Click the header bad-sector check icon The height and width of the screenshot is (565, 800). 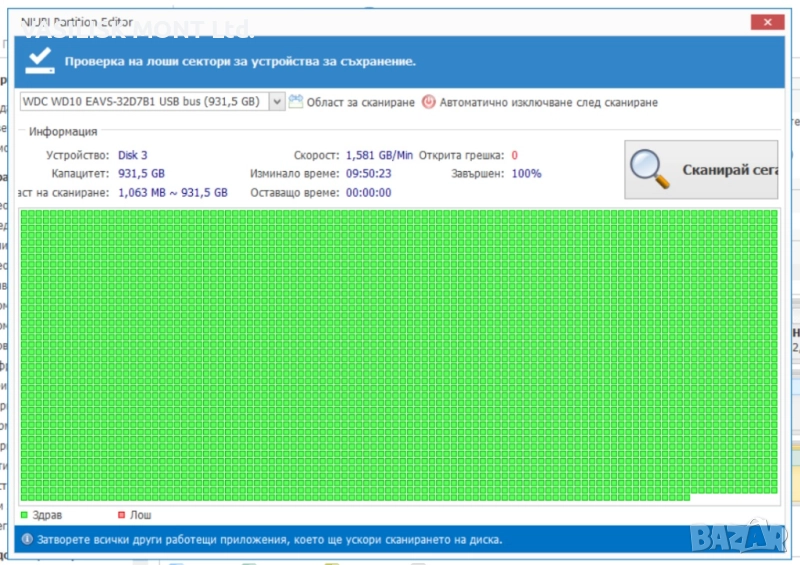pos(41,59)
